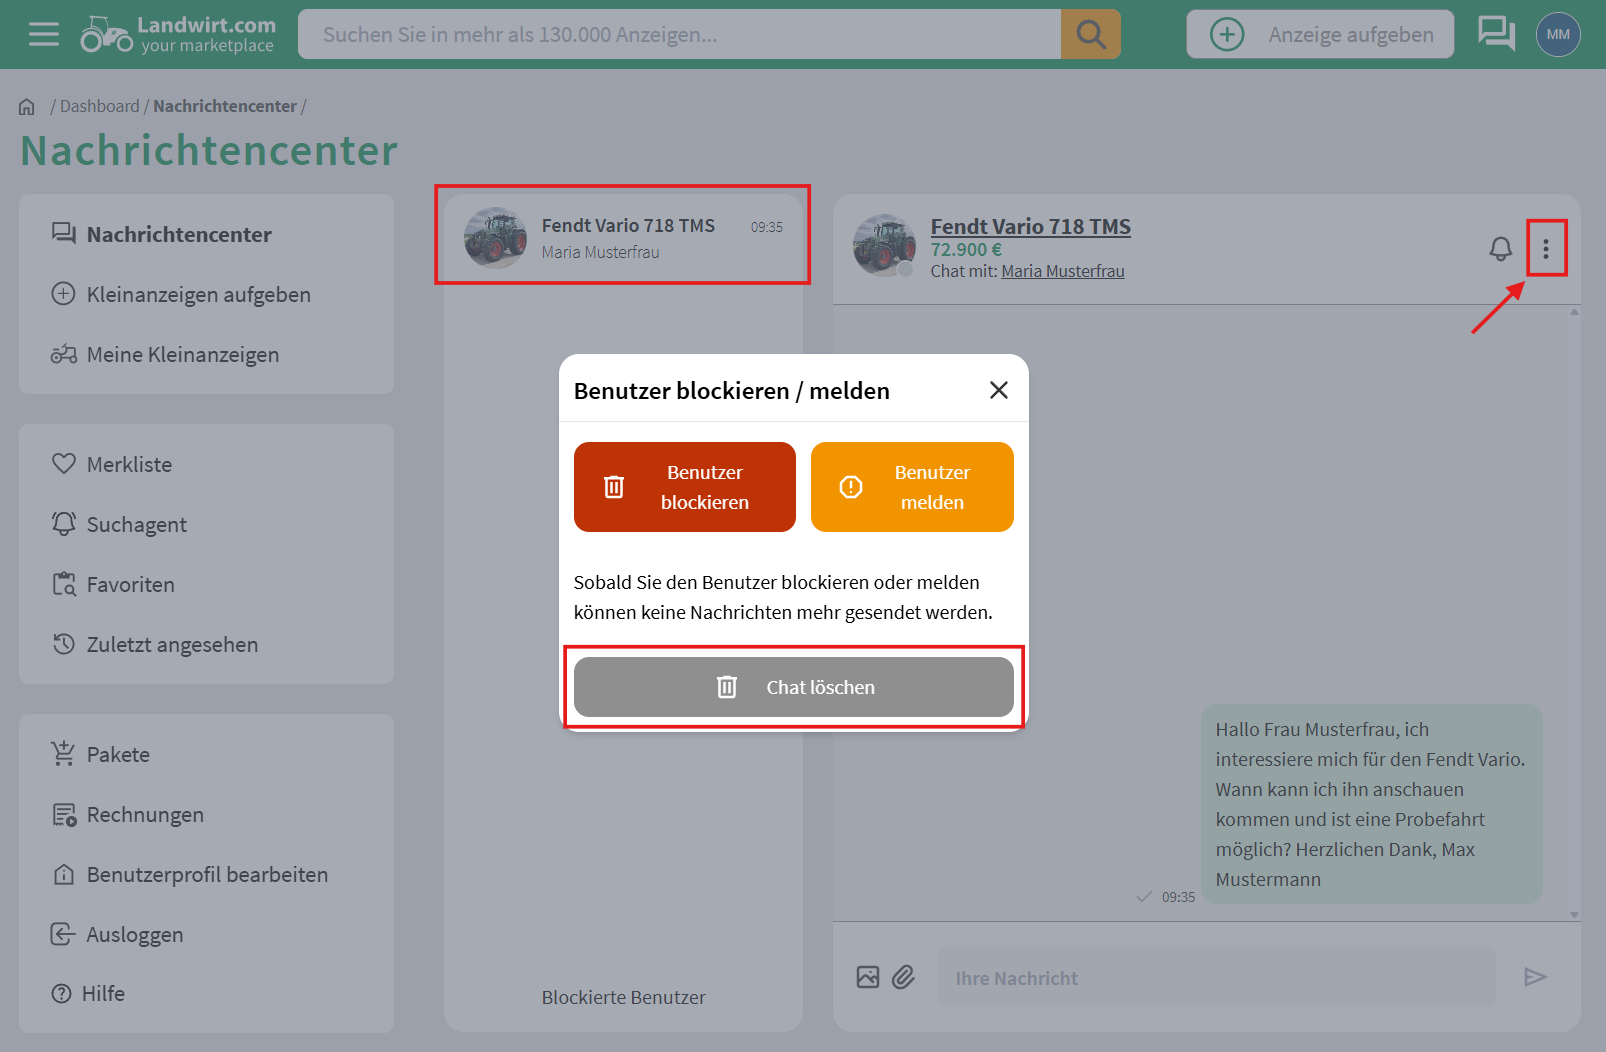Select the Fendt Vario conversation thumbnail
Screen dimensions: 1606x1052
point(495,238)
